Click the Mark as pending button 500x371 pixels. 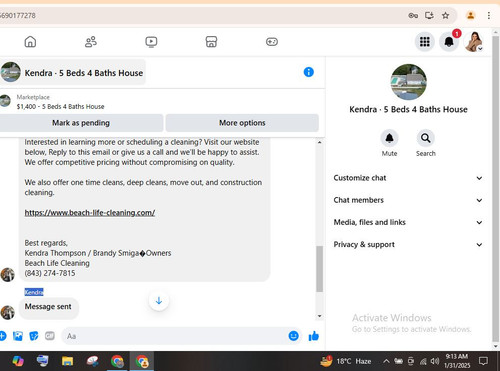81,123
